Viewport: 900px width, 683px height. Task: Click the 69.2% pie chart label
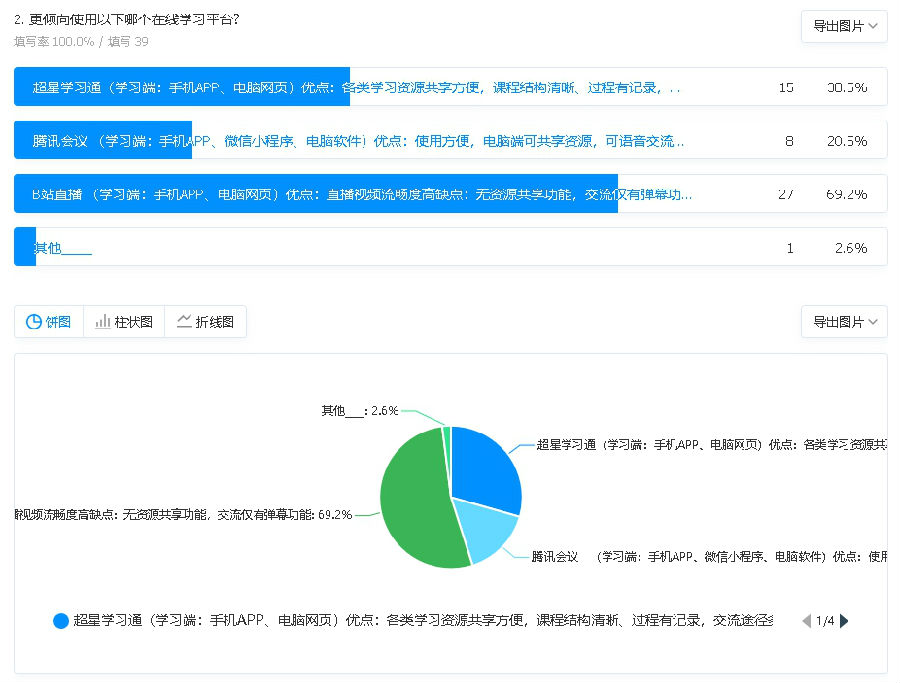tap(183, 515)
